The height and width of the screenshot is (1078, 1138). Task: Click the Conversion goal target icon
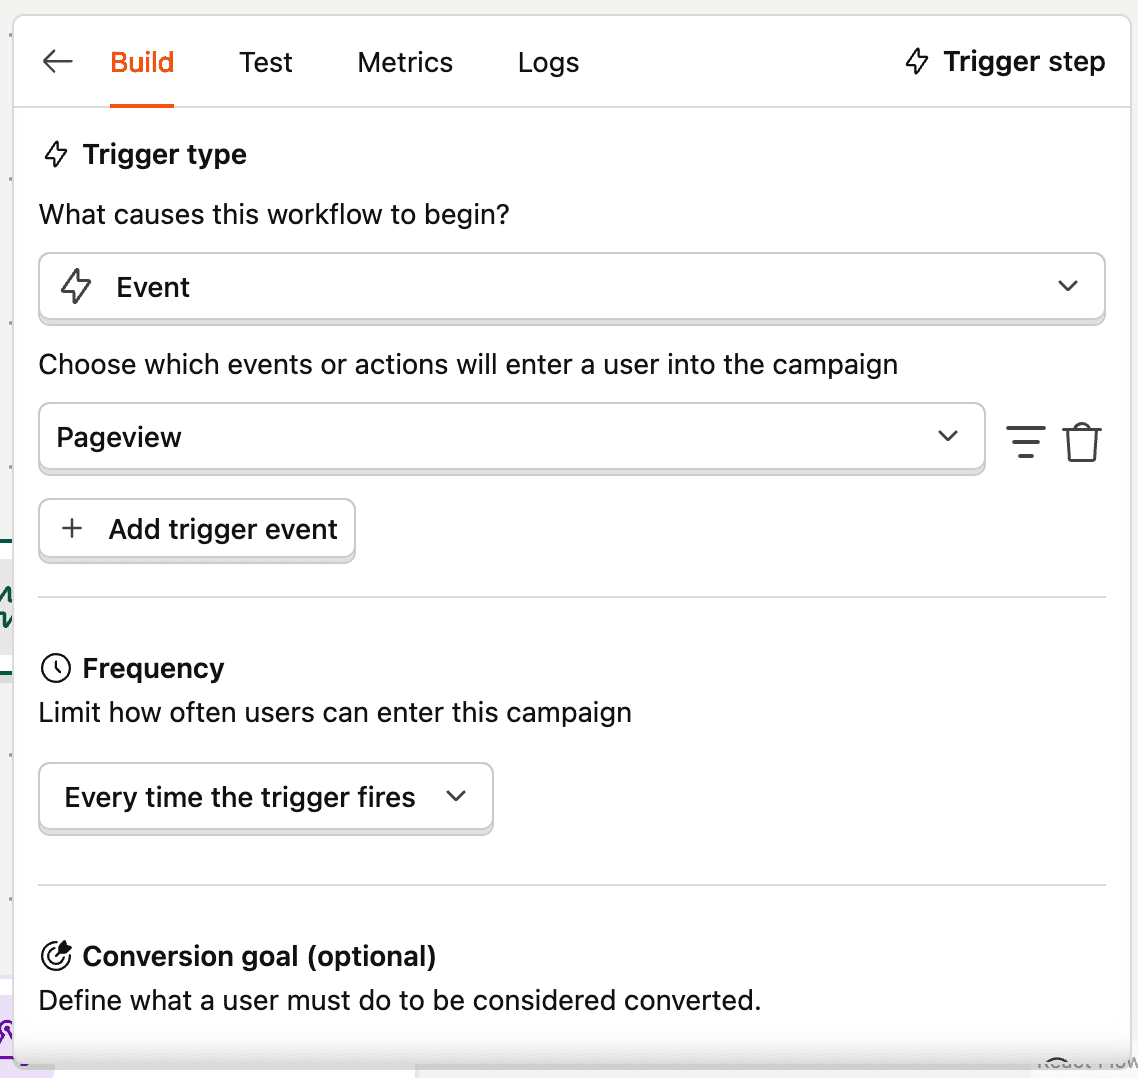coord(56,956)
